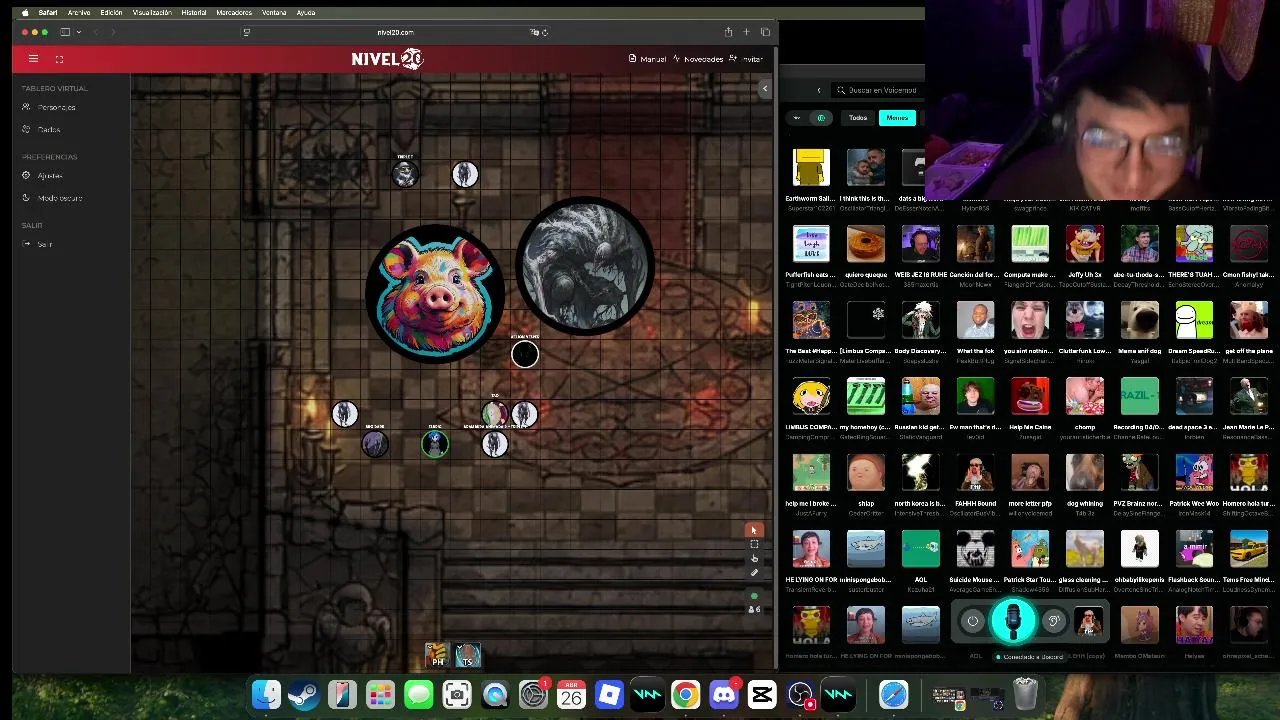Play the What the fok sound

pos(976,320)
